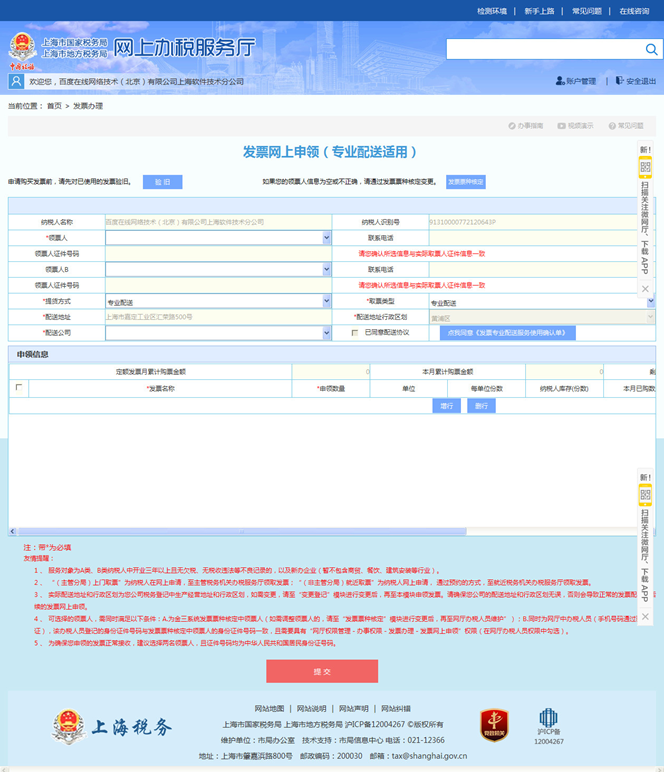Click the search magnifier icon
The height and width of the screenshot is (772, 667).
[x=649, y=49]
